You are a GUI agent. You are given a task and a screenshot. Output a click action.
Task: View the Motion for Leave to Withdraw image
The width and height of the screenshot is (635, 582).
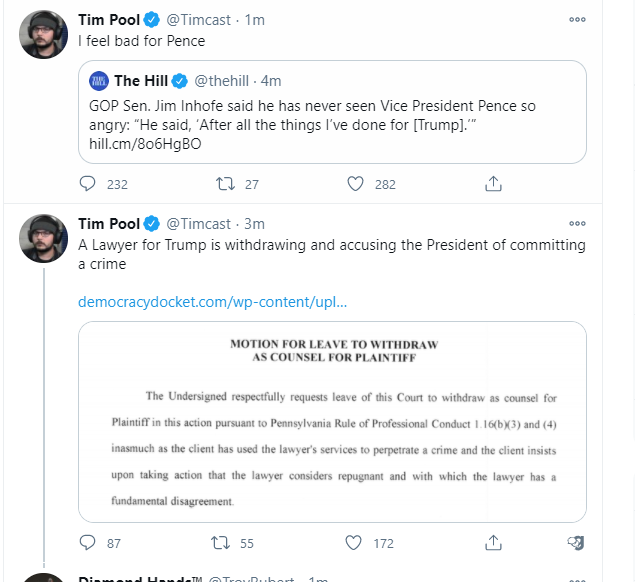tap(332, 422)
